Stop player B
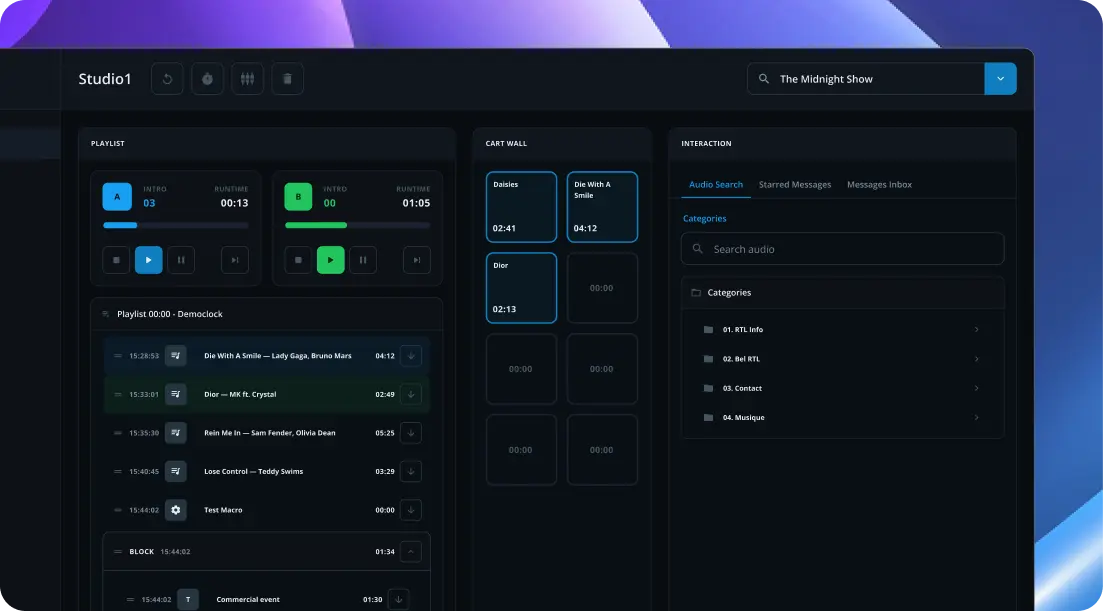 coord(298,260)
